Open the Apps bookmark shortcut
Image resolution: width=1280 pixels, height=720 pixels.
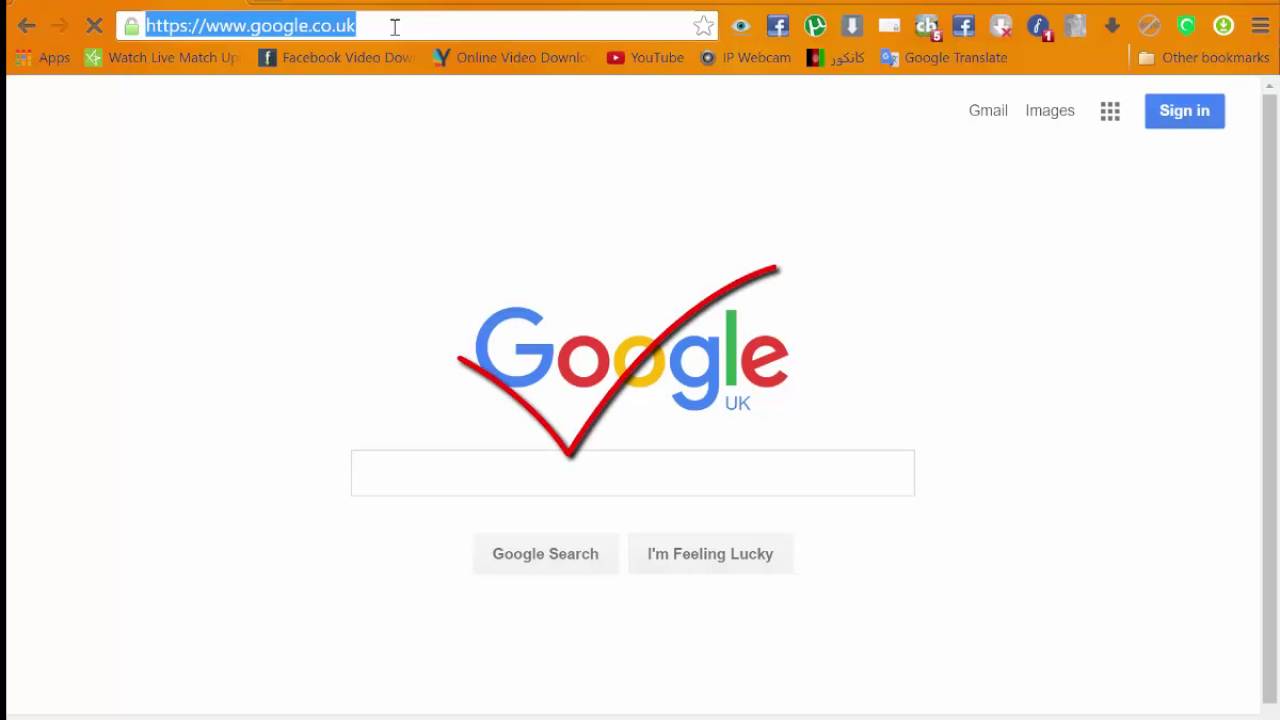(43, 58)
